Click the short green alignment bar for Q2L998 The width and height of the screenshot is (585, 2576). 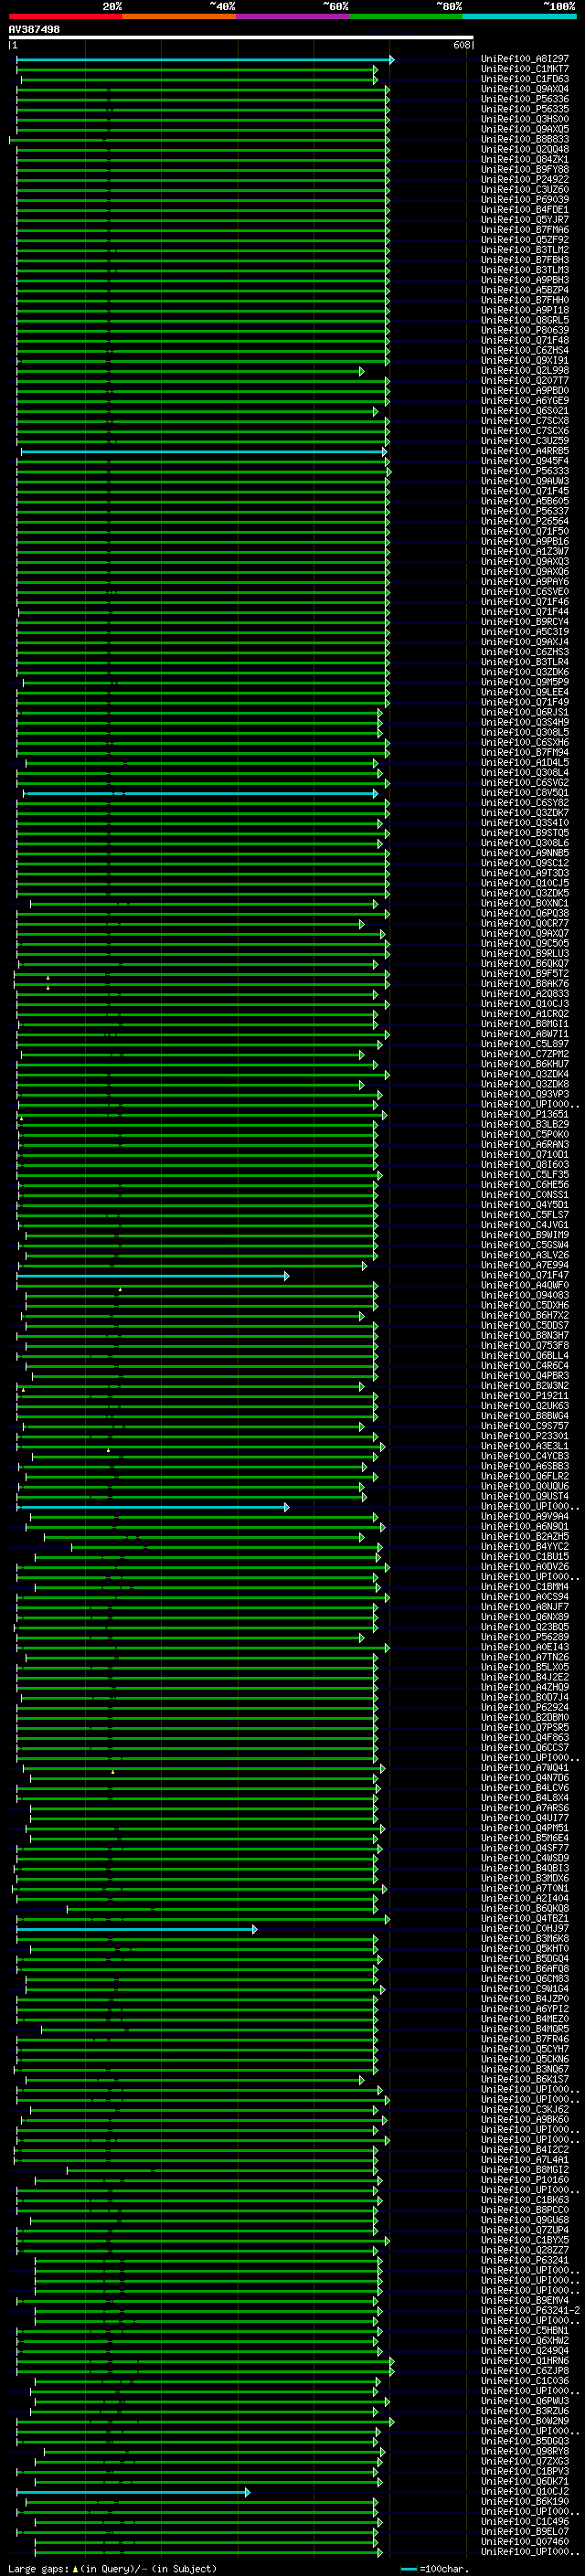click(190, 372)
